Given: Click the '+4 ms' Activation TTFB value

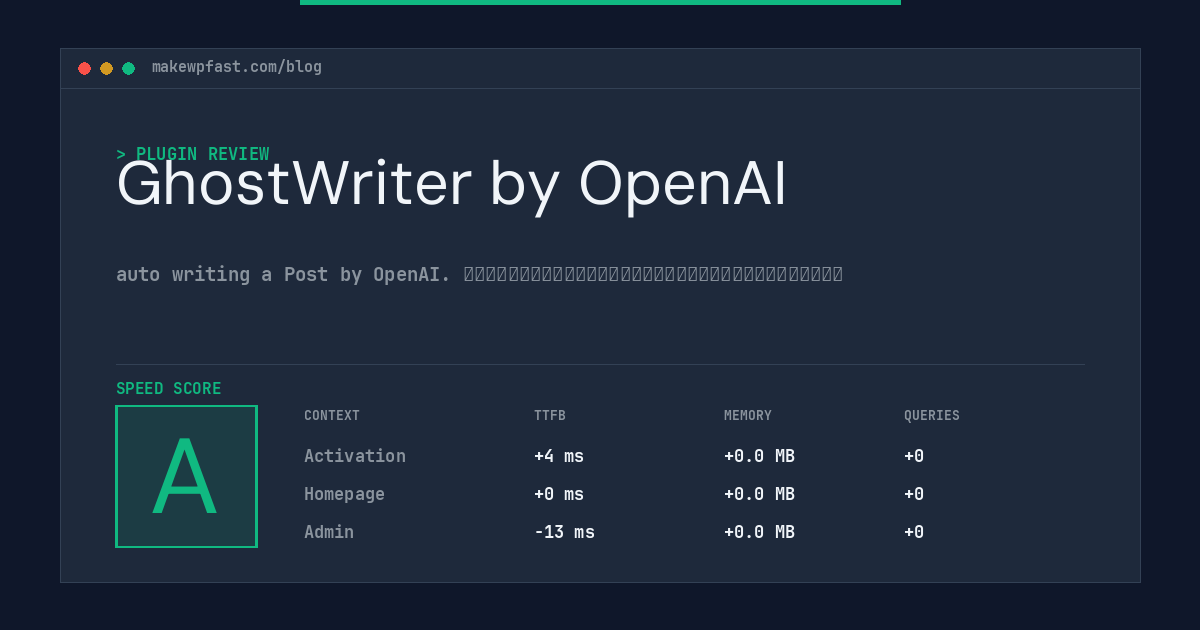Looking at the screenshot, I should [559, 456].
